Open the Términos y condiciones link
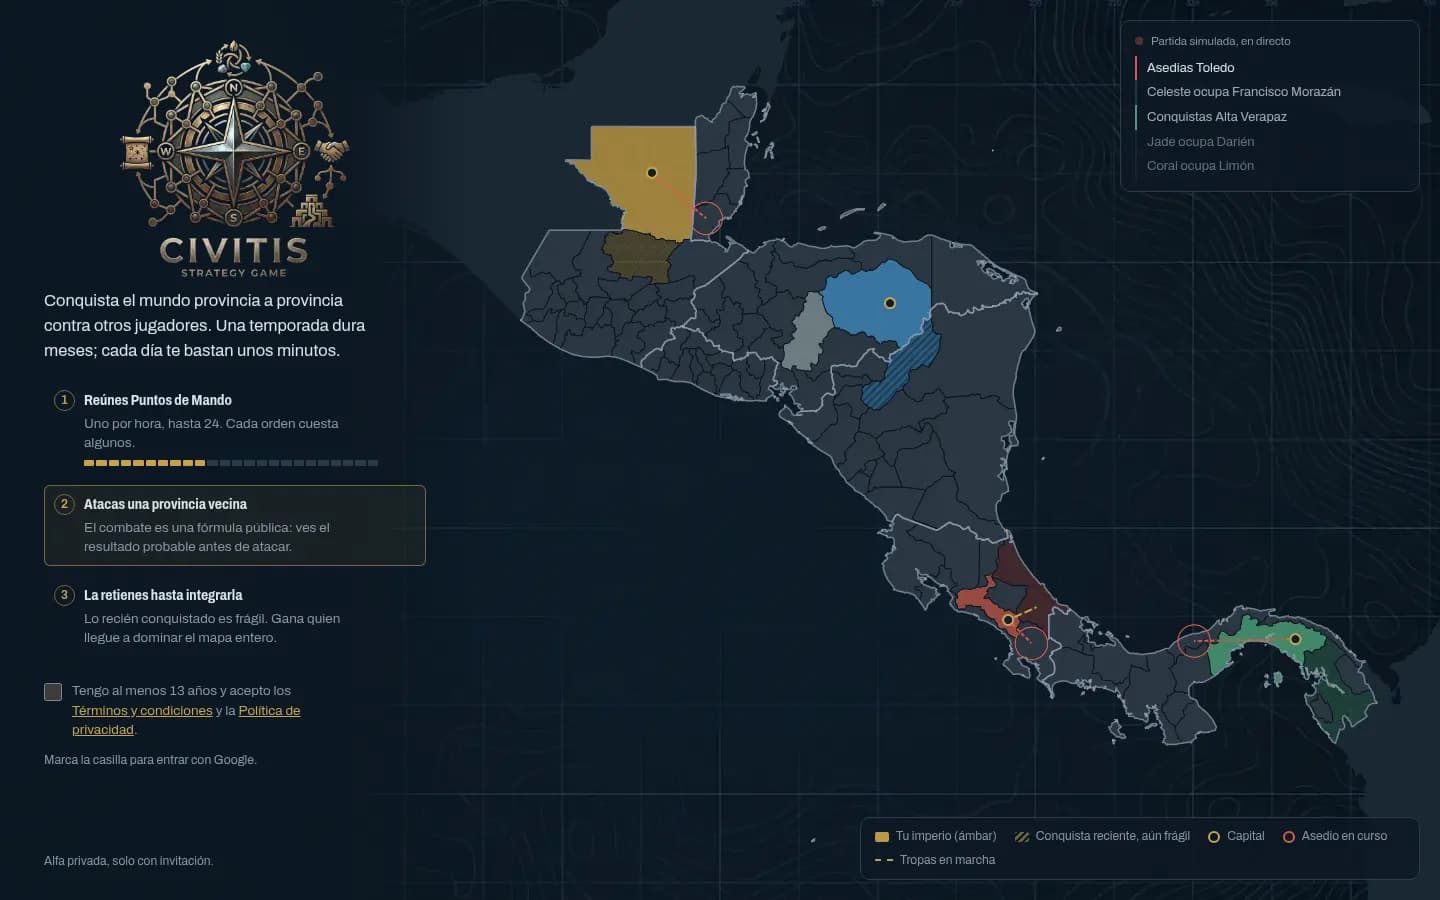Screen dimensions: 1440x900 pyautogui.click(x=142, y=711)
